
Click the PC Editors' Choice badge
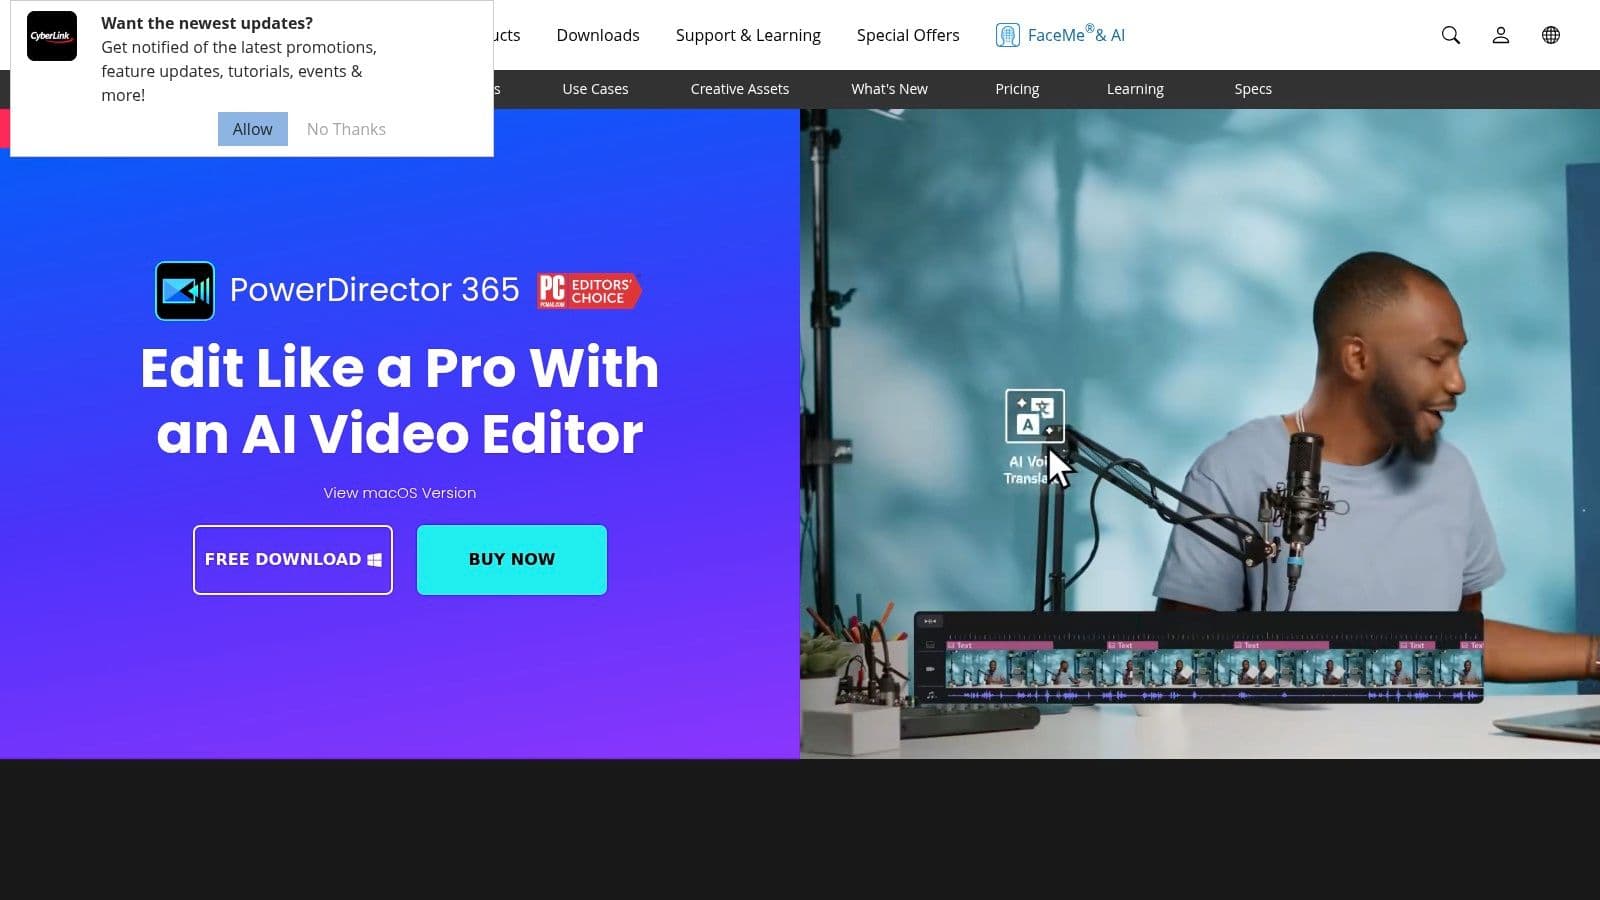[588, 291]
